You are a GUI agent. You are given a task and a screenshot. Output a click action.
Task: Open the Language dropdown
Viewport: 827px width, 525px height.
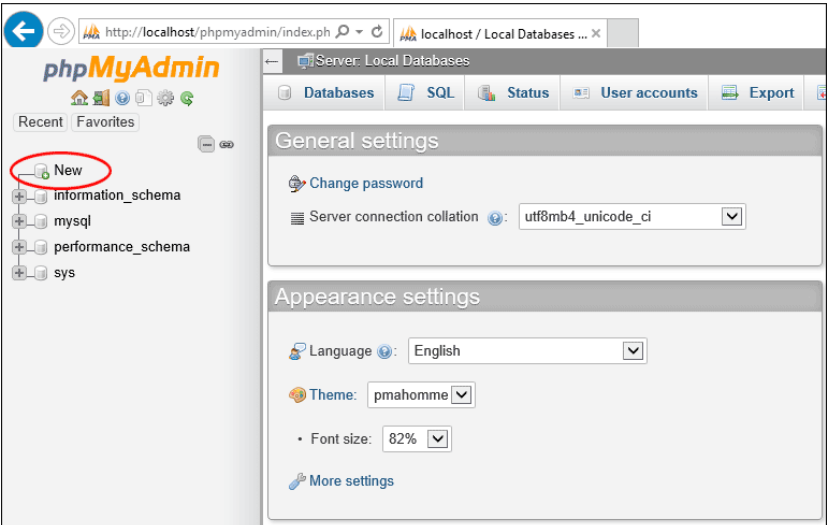pyautogui.click(x=527, y=351)
